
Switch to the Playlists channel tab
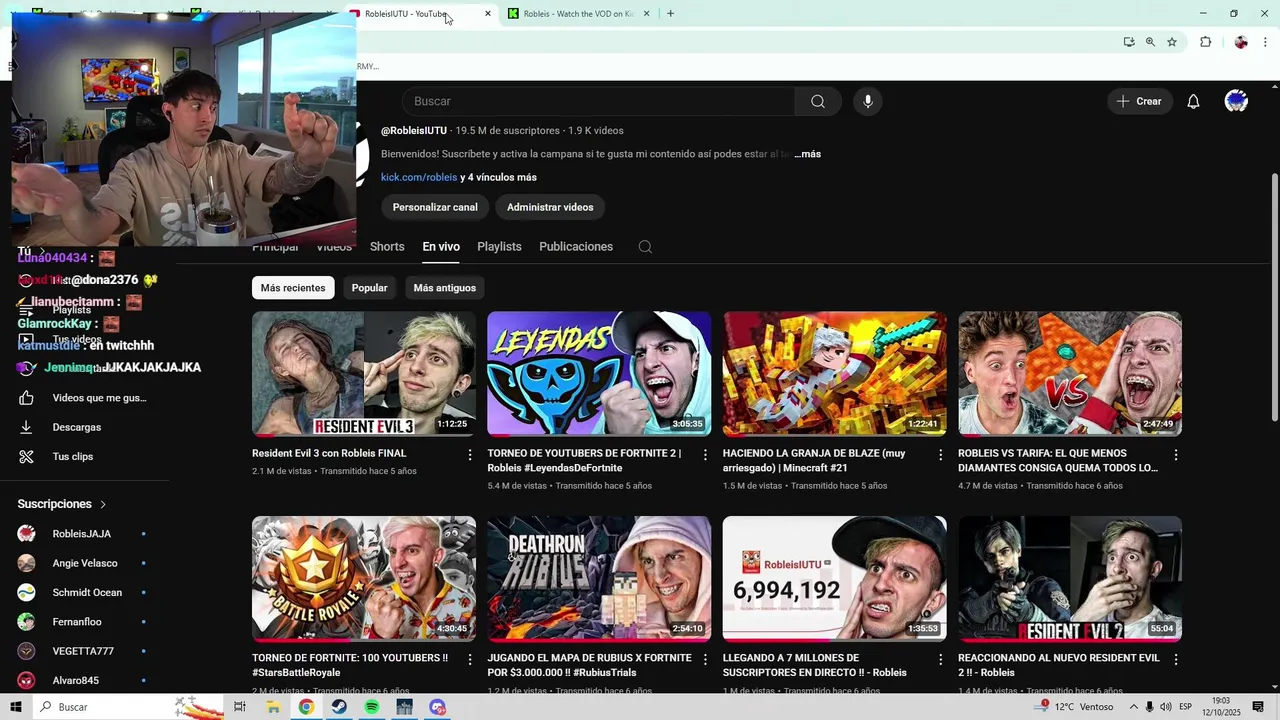pyautogui.click(x=499, y=247)
